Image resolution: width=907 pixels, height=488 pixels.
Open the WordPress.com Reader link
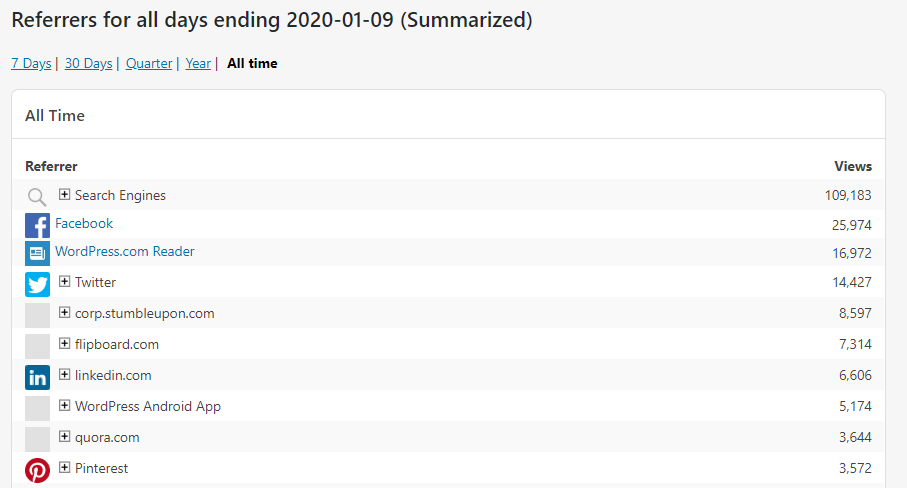(125, 252)
